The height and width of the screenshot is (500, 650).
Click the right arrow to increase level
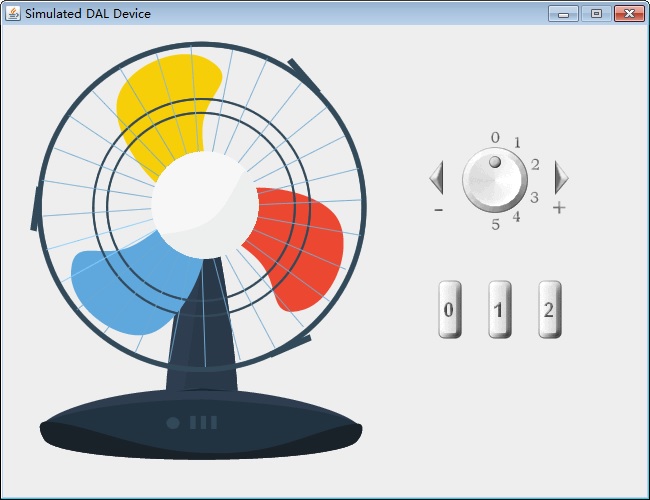[x=561, y=177]
